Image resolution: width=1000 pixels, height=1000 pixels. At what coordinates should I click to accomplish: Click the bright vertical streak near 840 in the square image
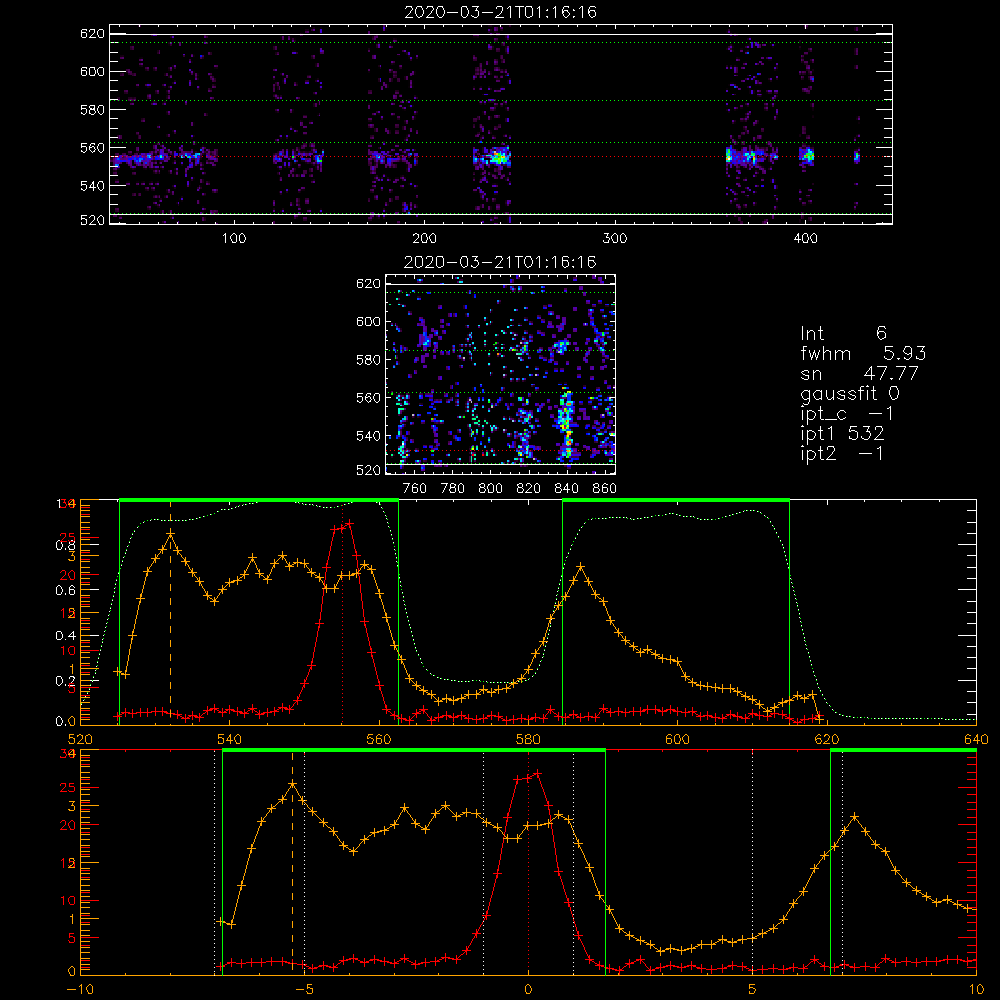(565, 424)
